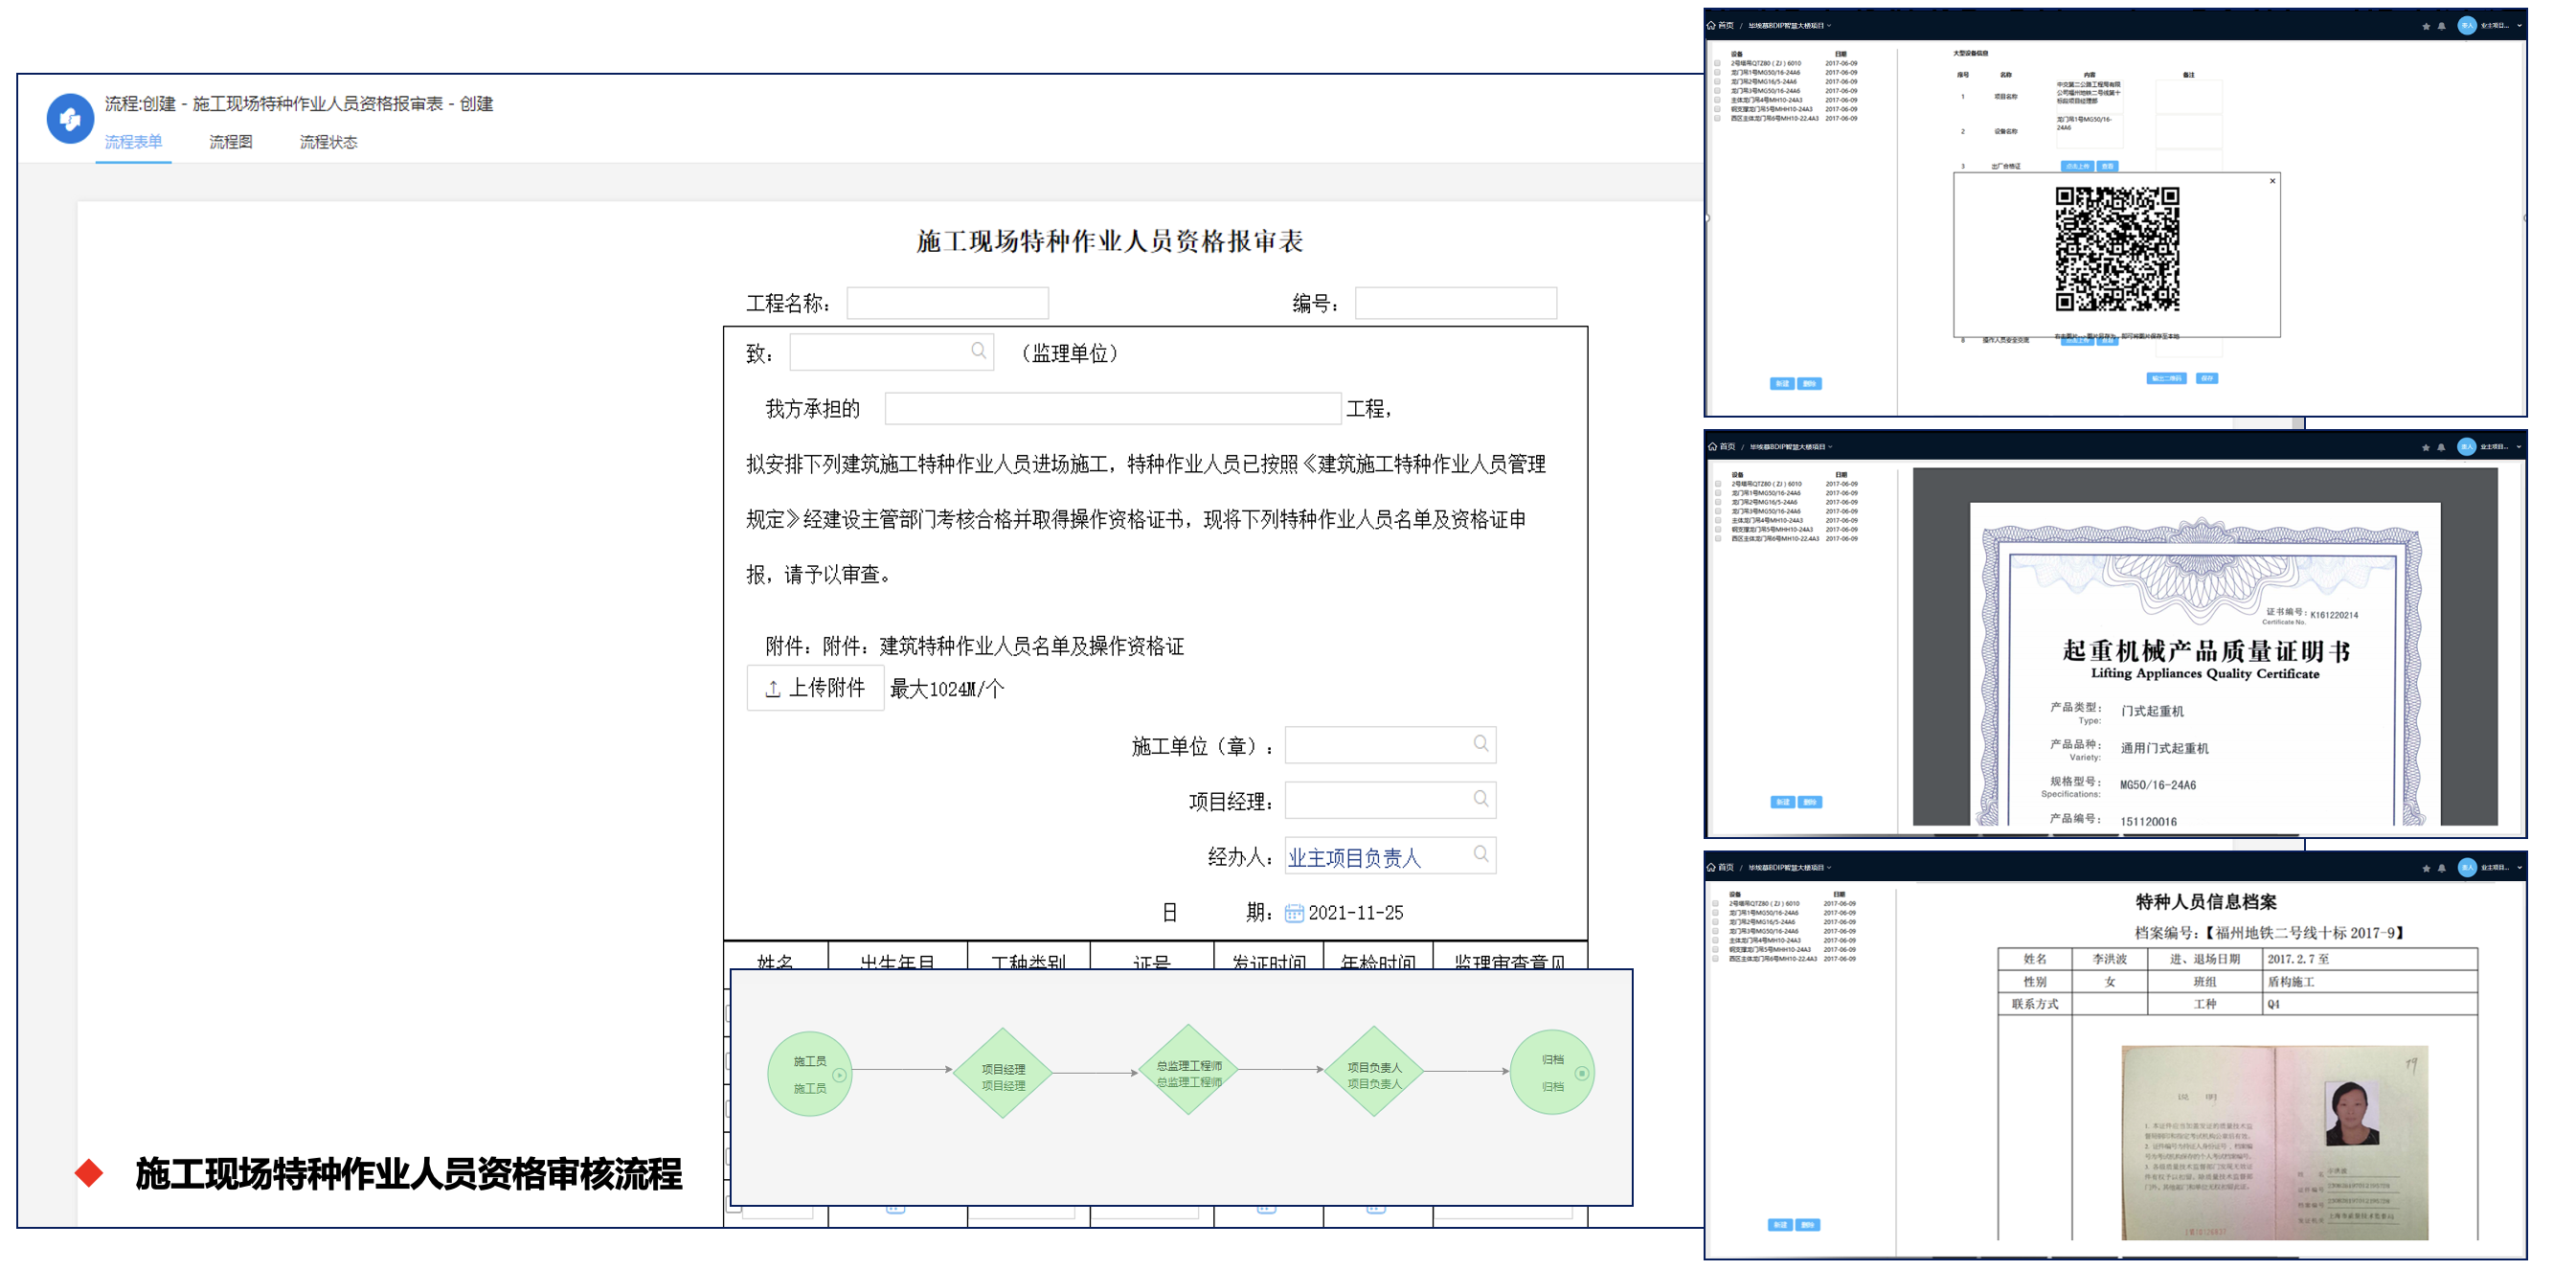Check 龙门吊1号MG50/16-24A6 in 特种人员信息档案 window

[x=1716, y=913]
